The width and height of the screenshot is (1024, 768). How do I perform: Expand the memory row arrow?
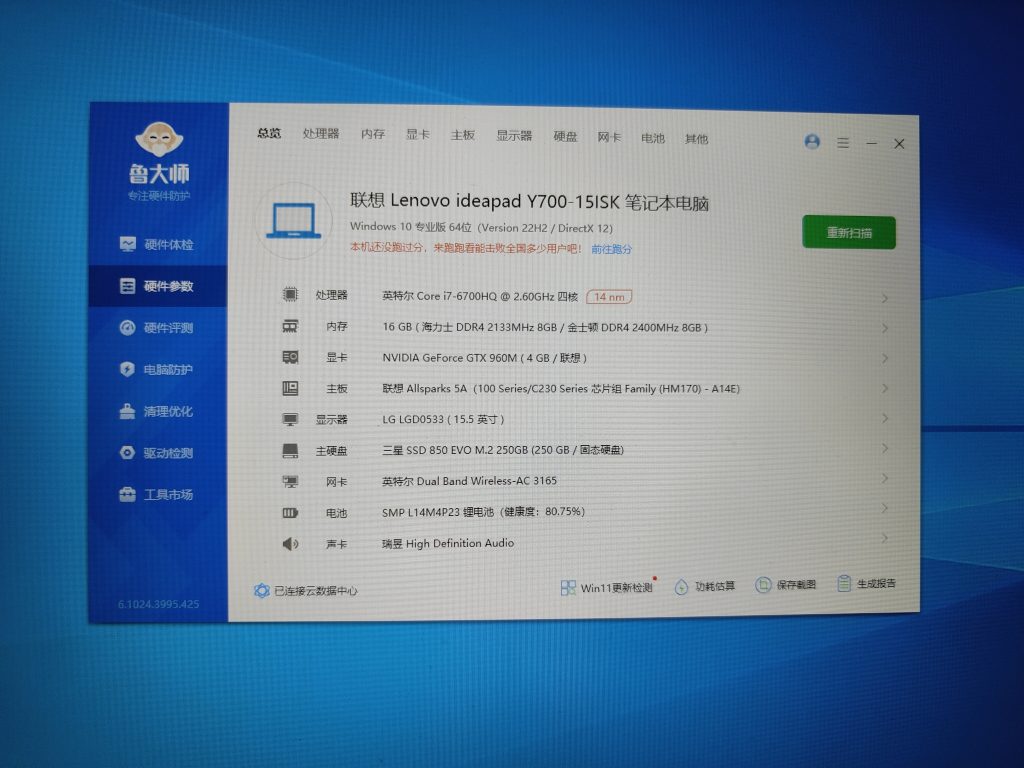(x=885, y=328)
